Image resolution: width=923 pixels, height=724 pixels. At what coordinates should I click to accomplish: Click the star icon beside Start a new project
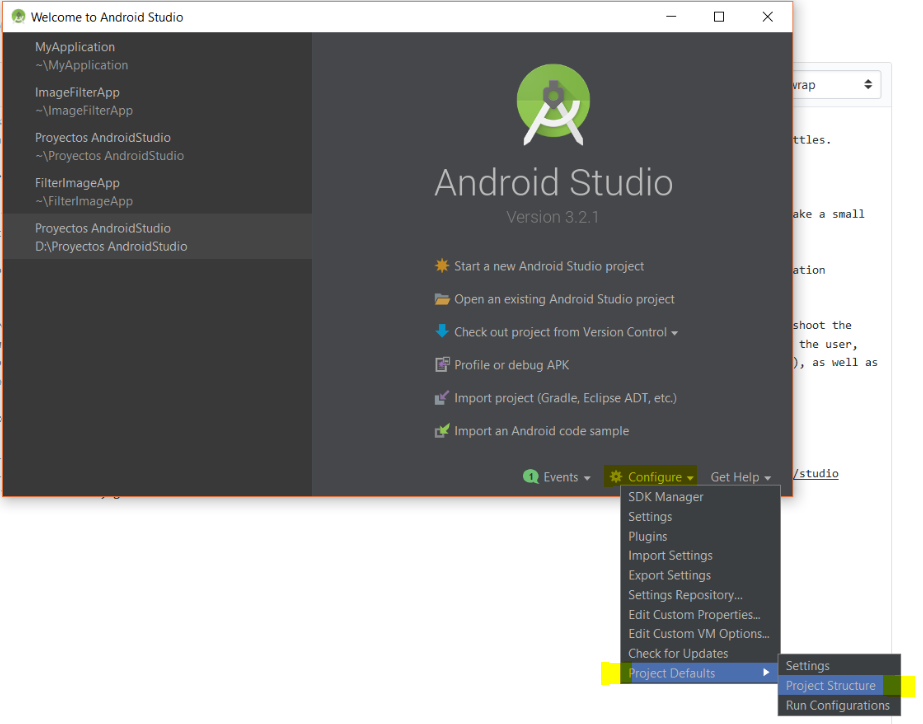point(441,265)
